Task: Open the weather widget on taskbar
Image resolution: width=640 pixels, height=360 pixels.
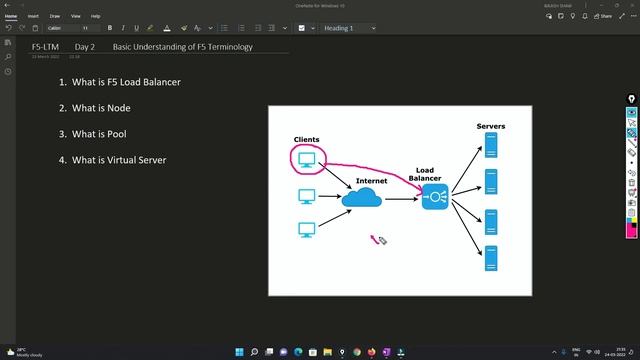Action: (24, 352)
